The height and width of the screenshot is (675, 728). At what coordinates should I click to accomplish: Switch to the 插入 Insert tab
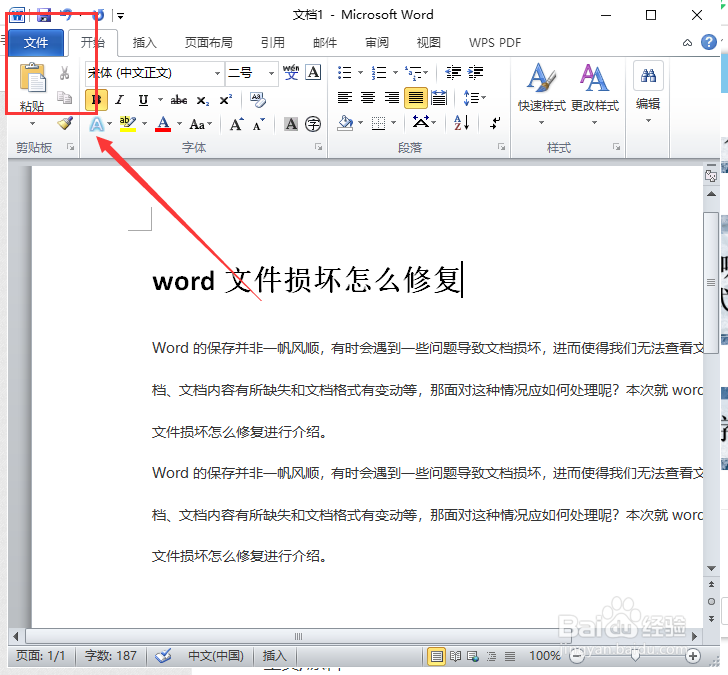coord(145,42)
